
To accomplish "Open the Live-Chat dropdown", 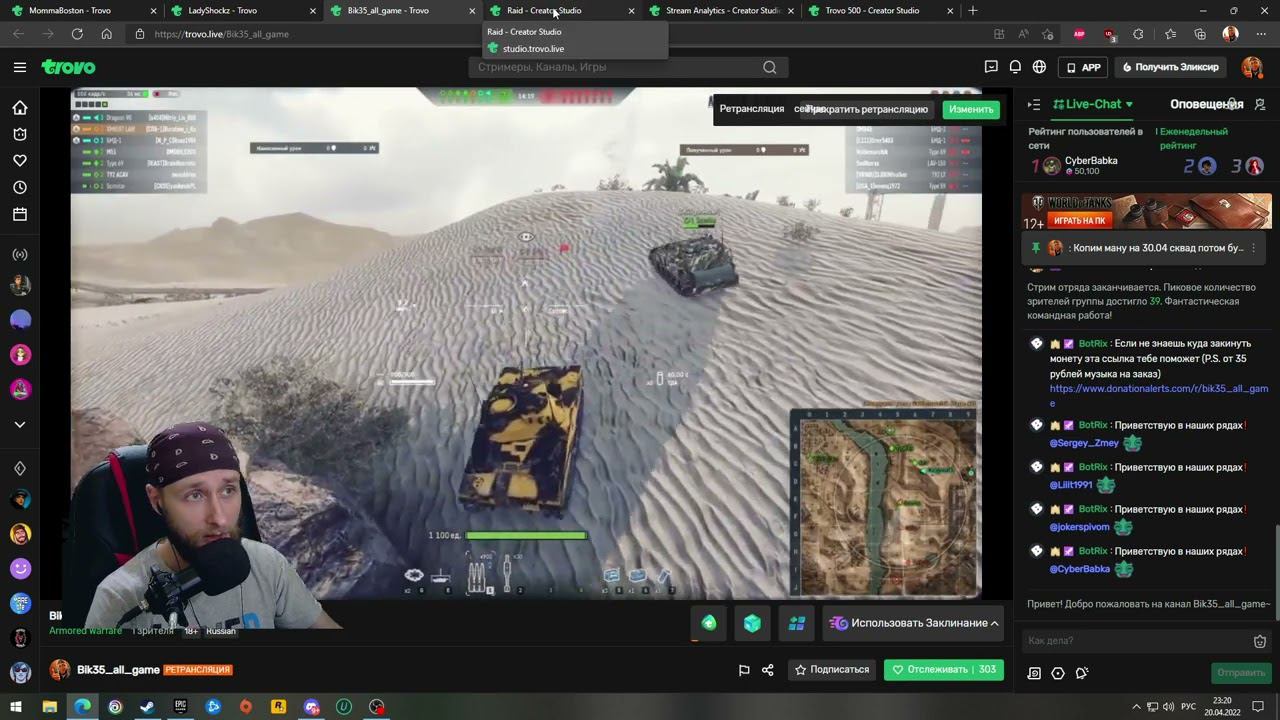I will (x=1093, y=104).
